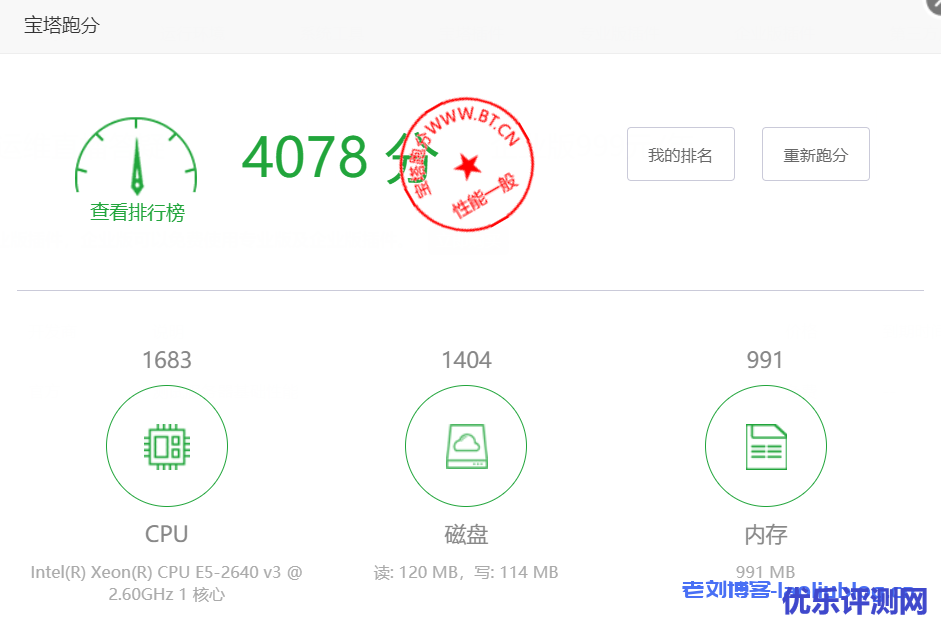The width and height of the screenshot is (941, 628).
Task: Click the memory score 991
Action: [765, 360]
